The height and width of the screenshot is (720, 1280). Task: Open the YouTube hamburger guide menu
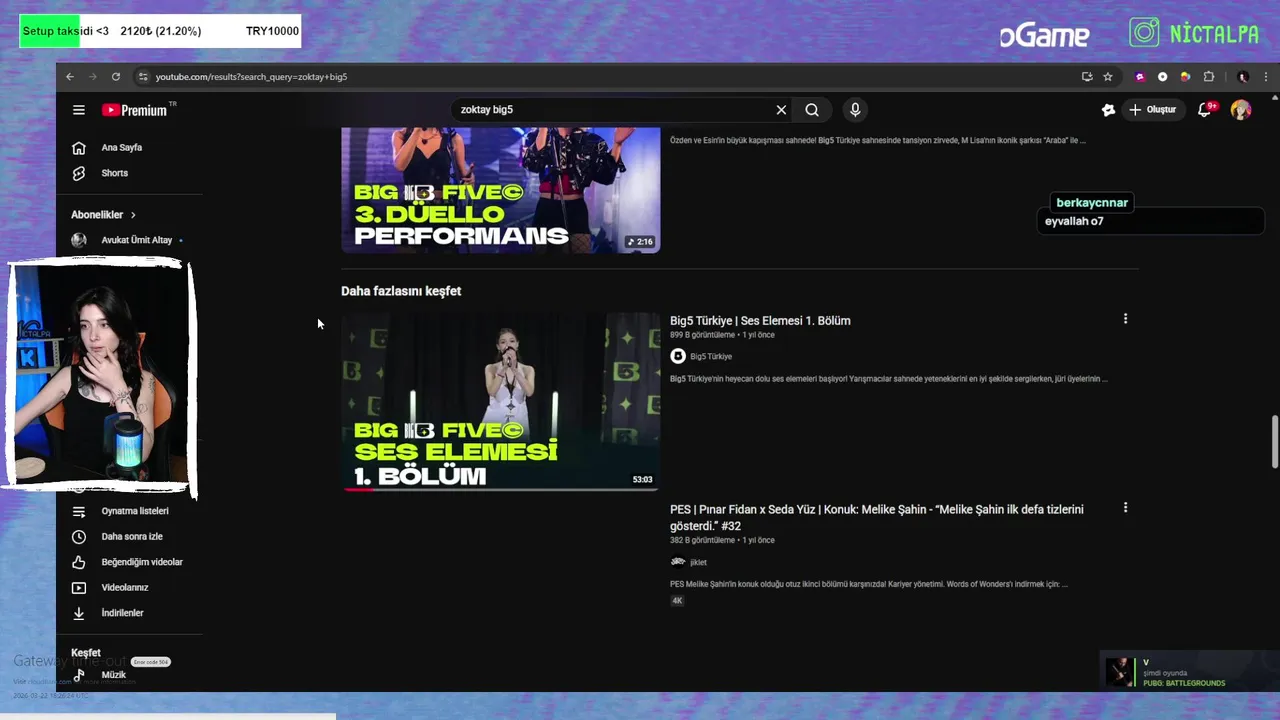79,110
